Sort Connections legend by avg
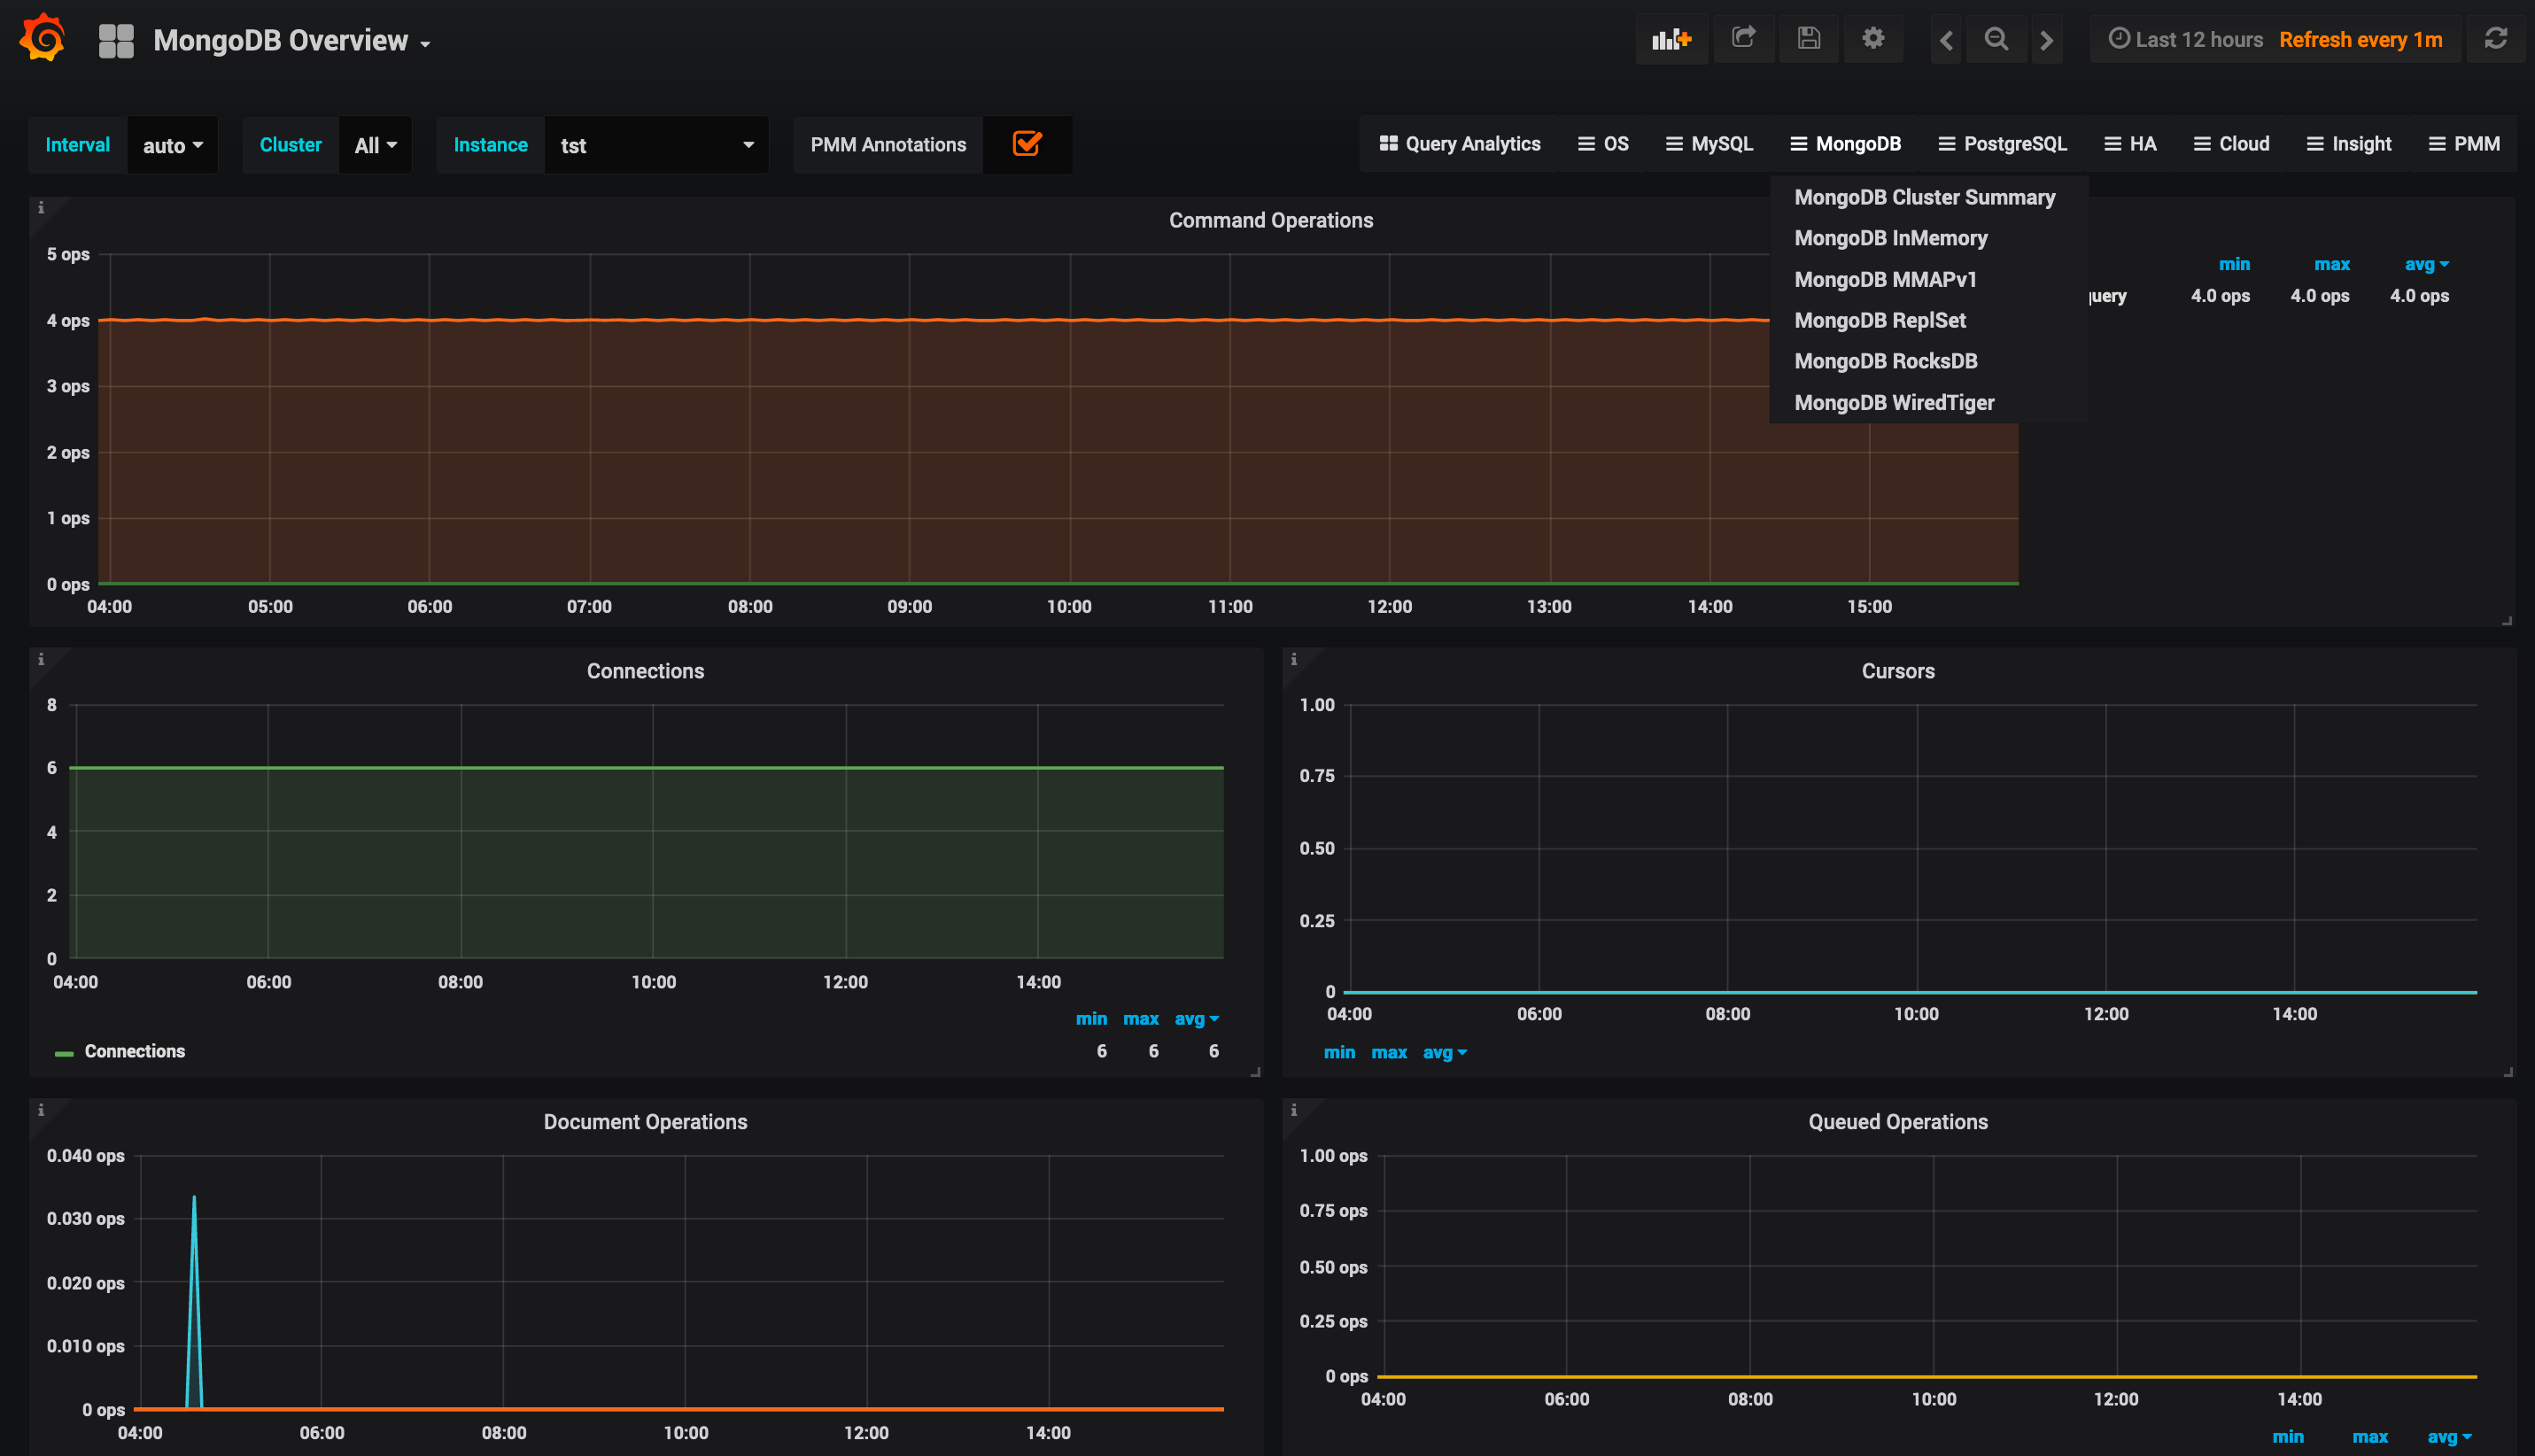 (1196, 1018)
